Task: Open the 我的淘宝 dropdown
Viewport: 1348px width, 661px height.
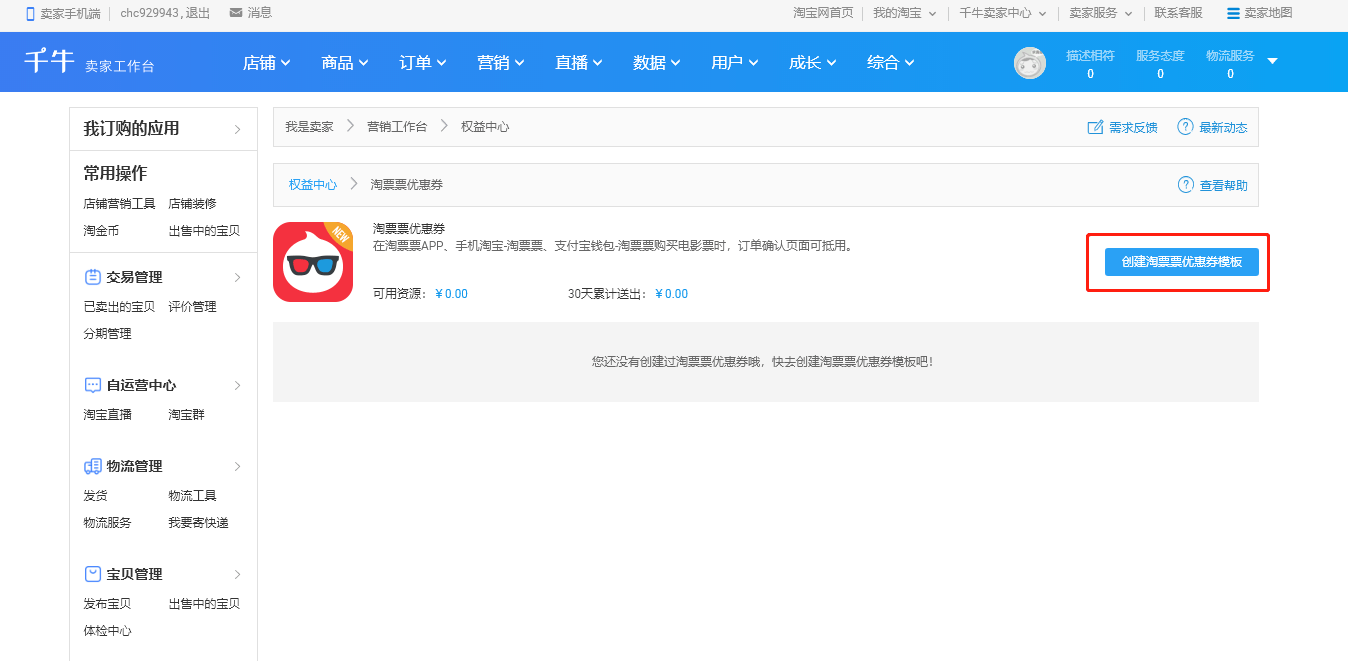Action: click(904, 13)
